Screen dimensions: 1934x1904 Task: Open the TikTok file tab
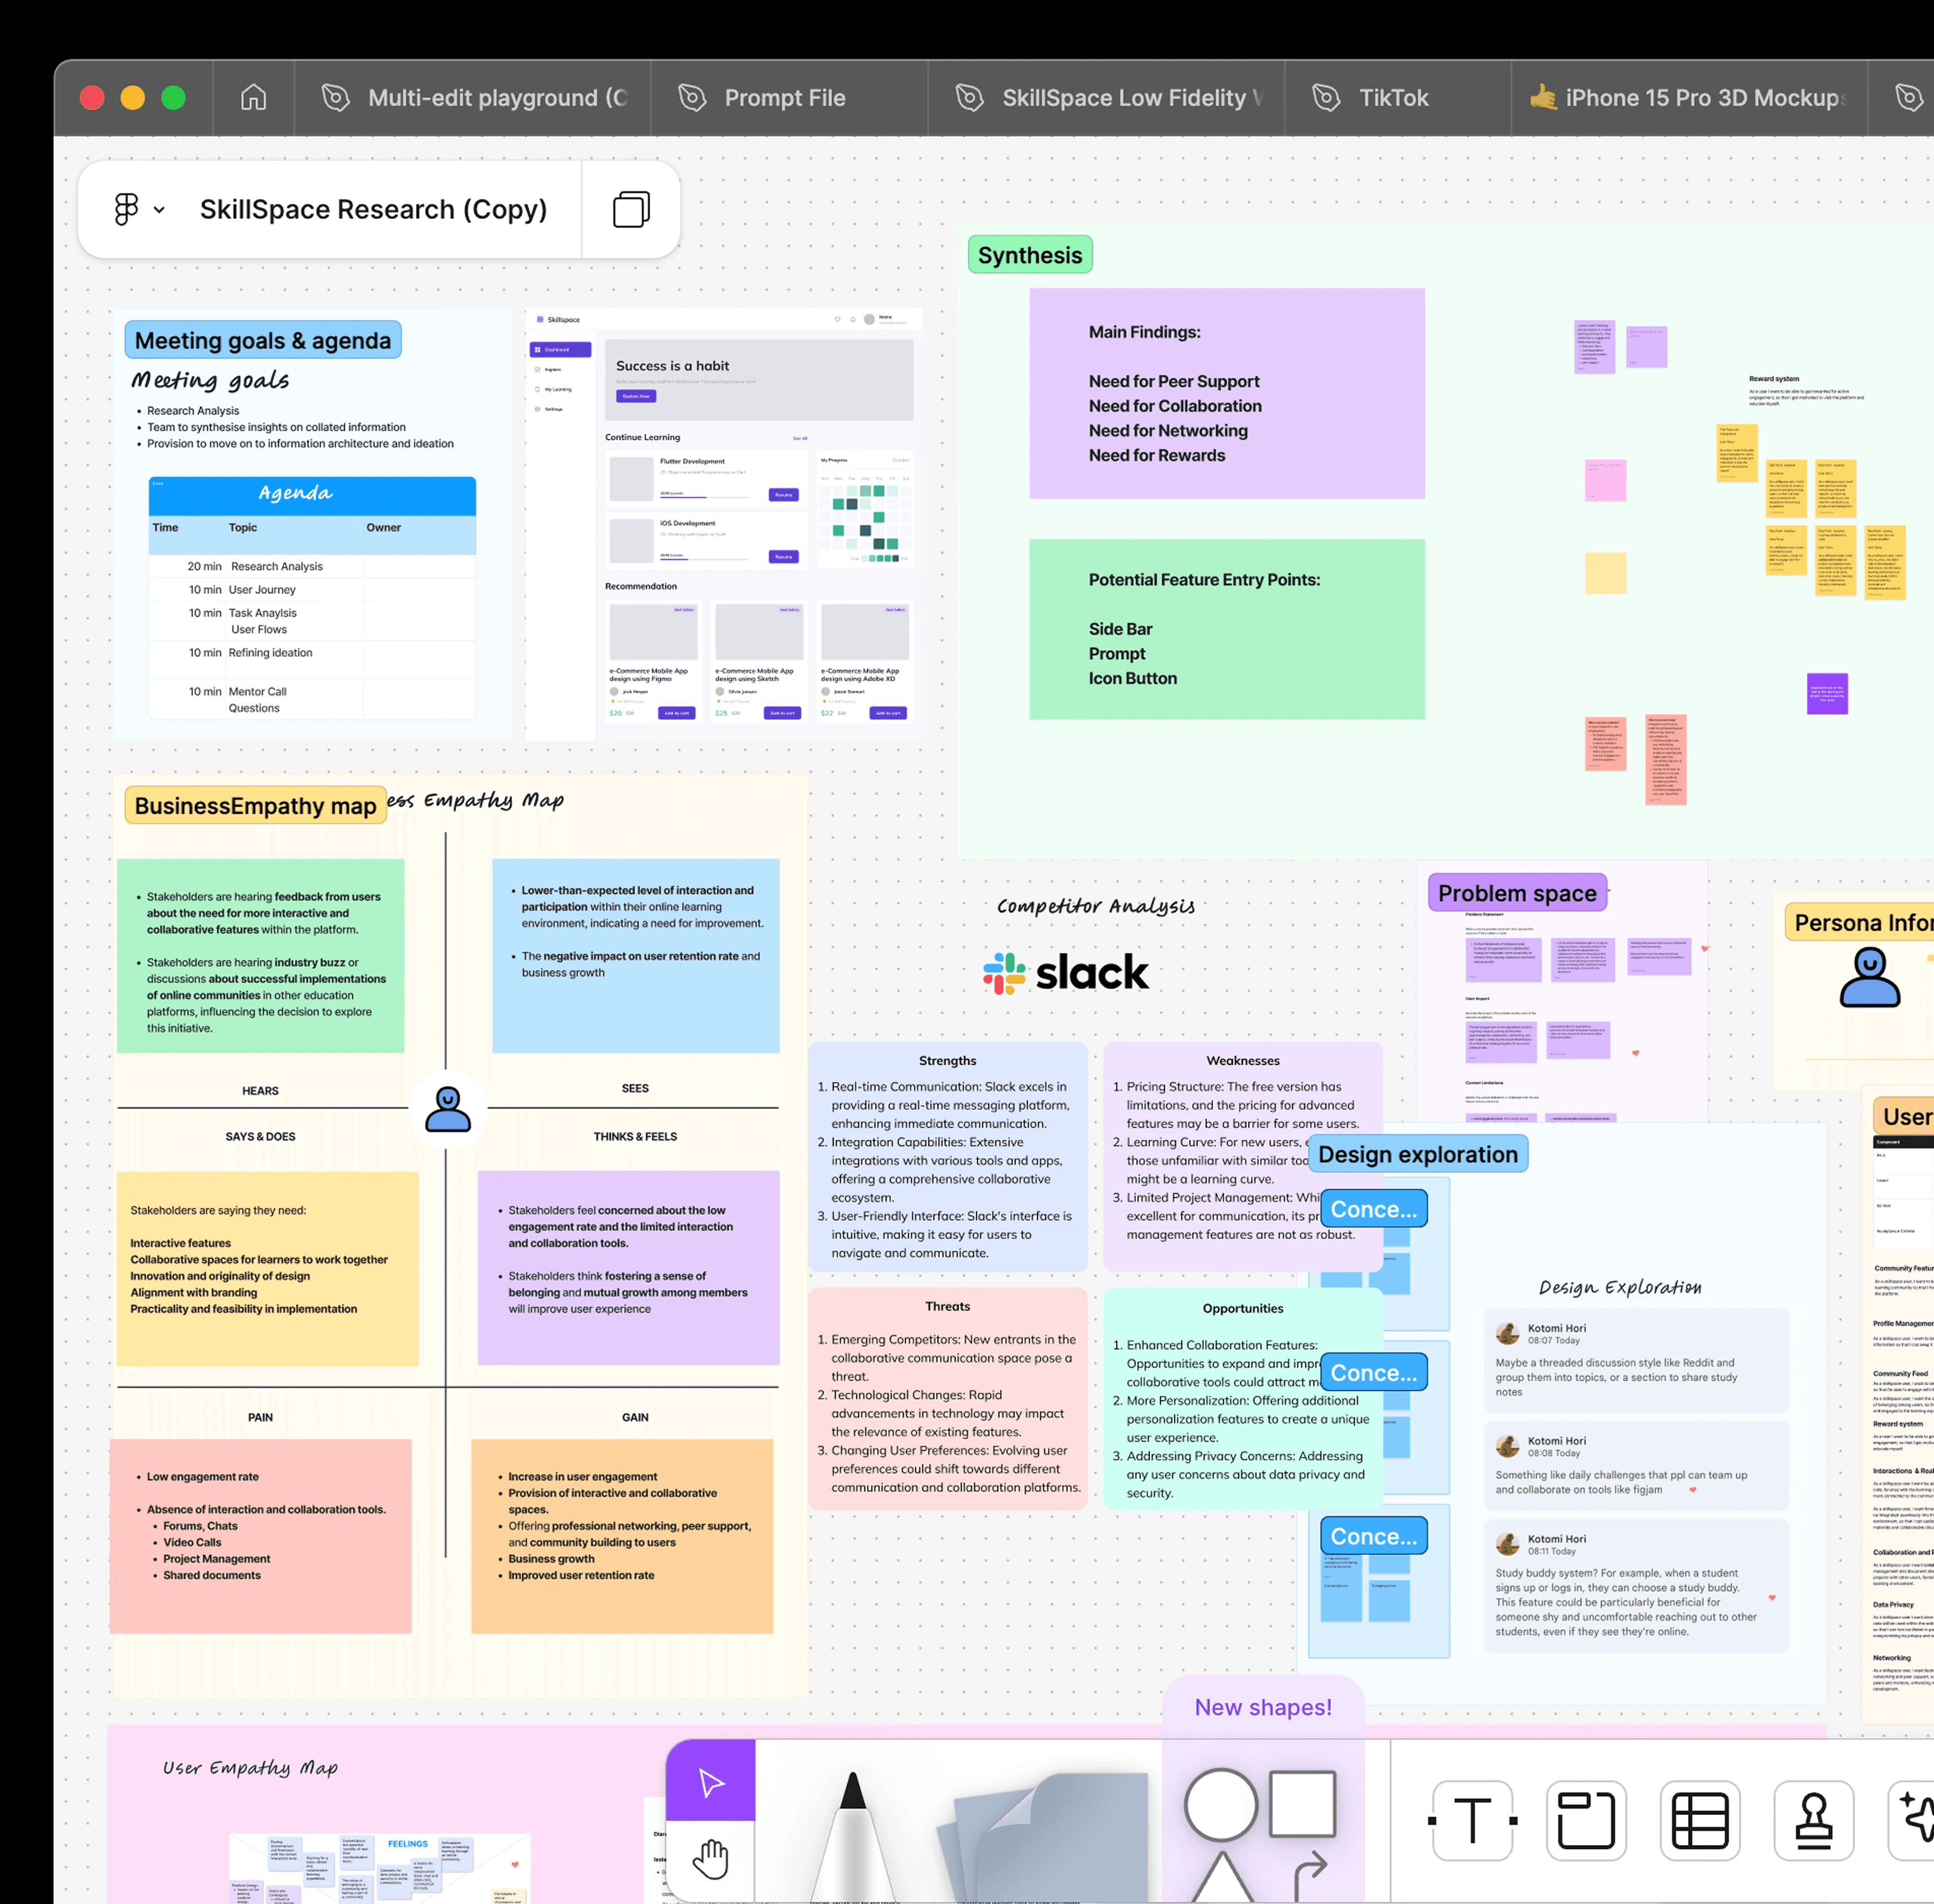[1393, 97]
